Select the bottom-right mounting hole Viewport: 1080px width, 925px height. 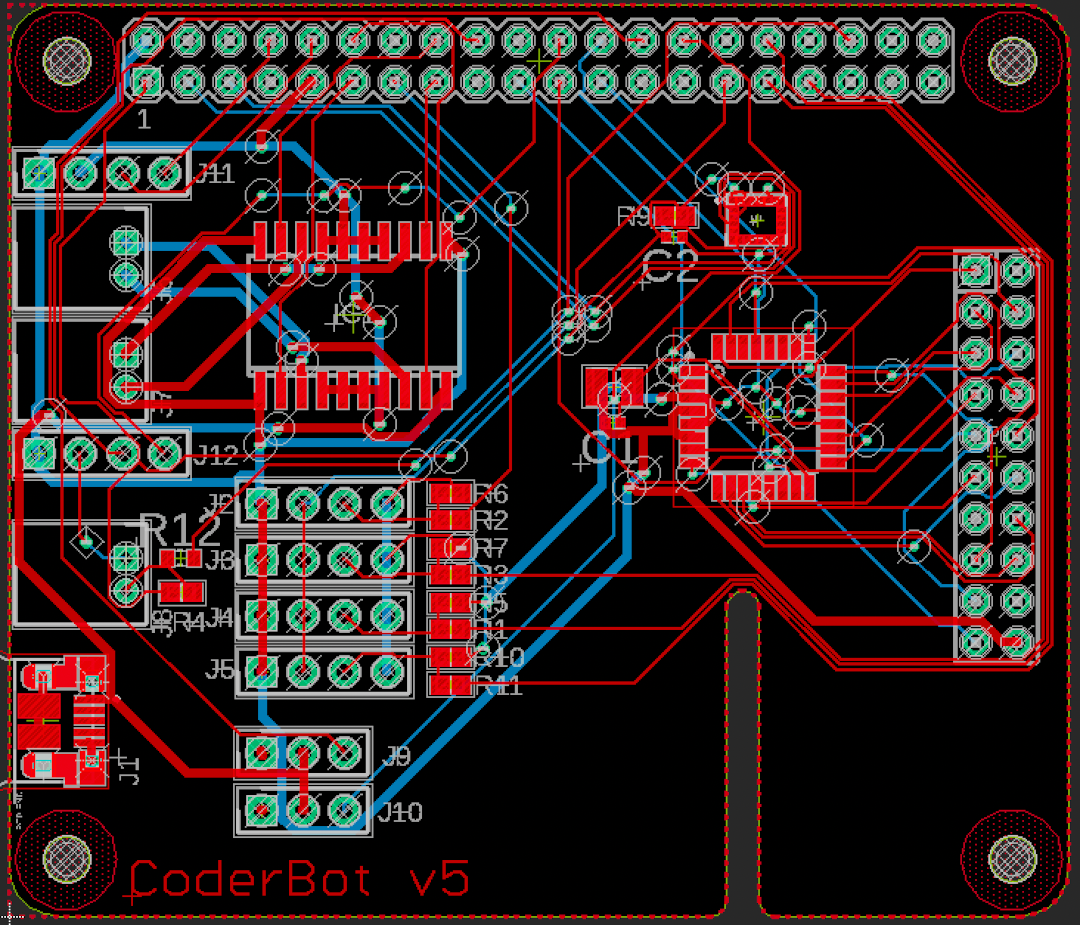click(1012, 859)
